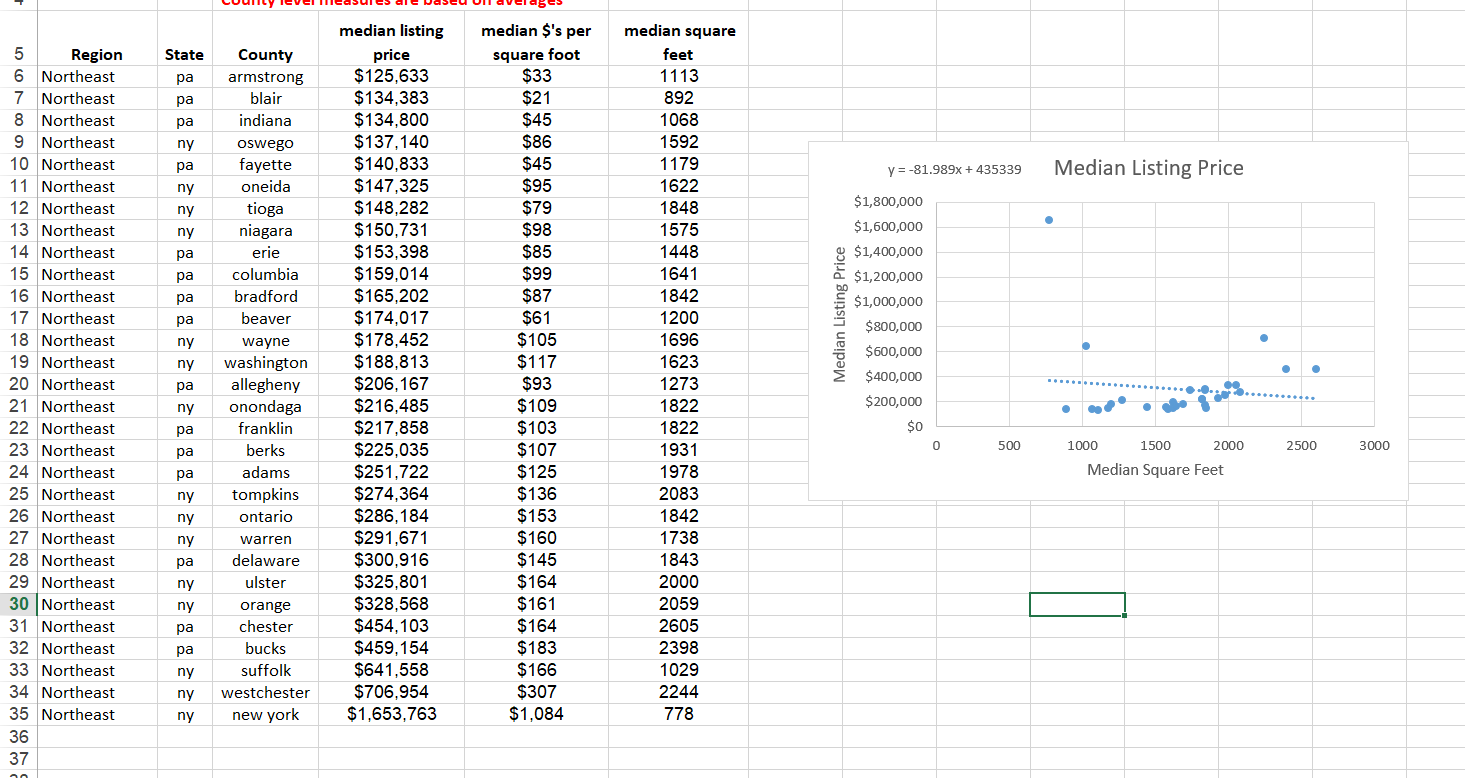Select the bucks county cell
This screenshot has width=1465, height=778.
click(x=265, y=649)
